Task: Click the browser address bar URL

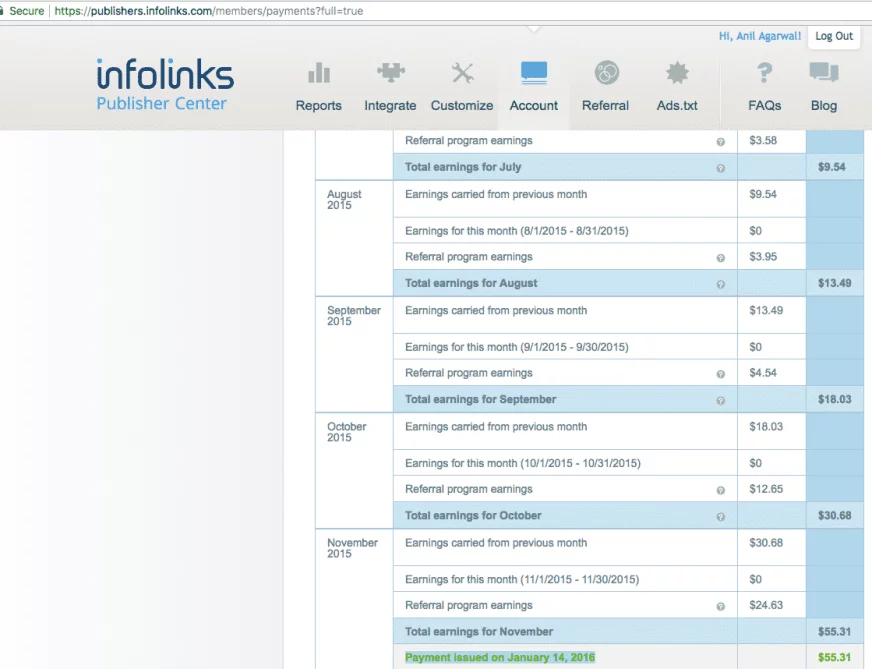Action: click(209, 11)
